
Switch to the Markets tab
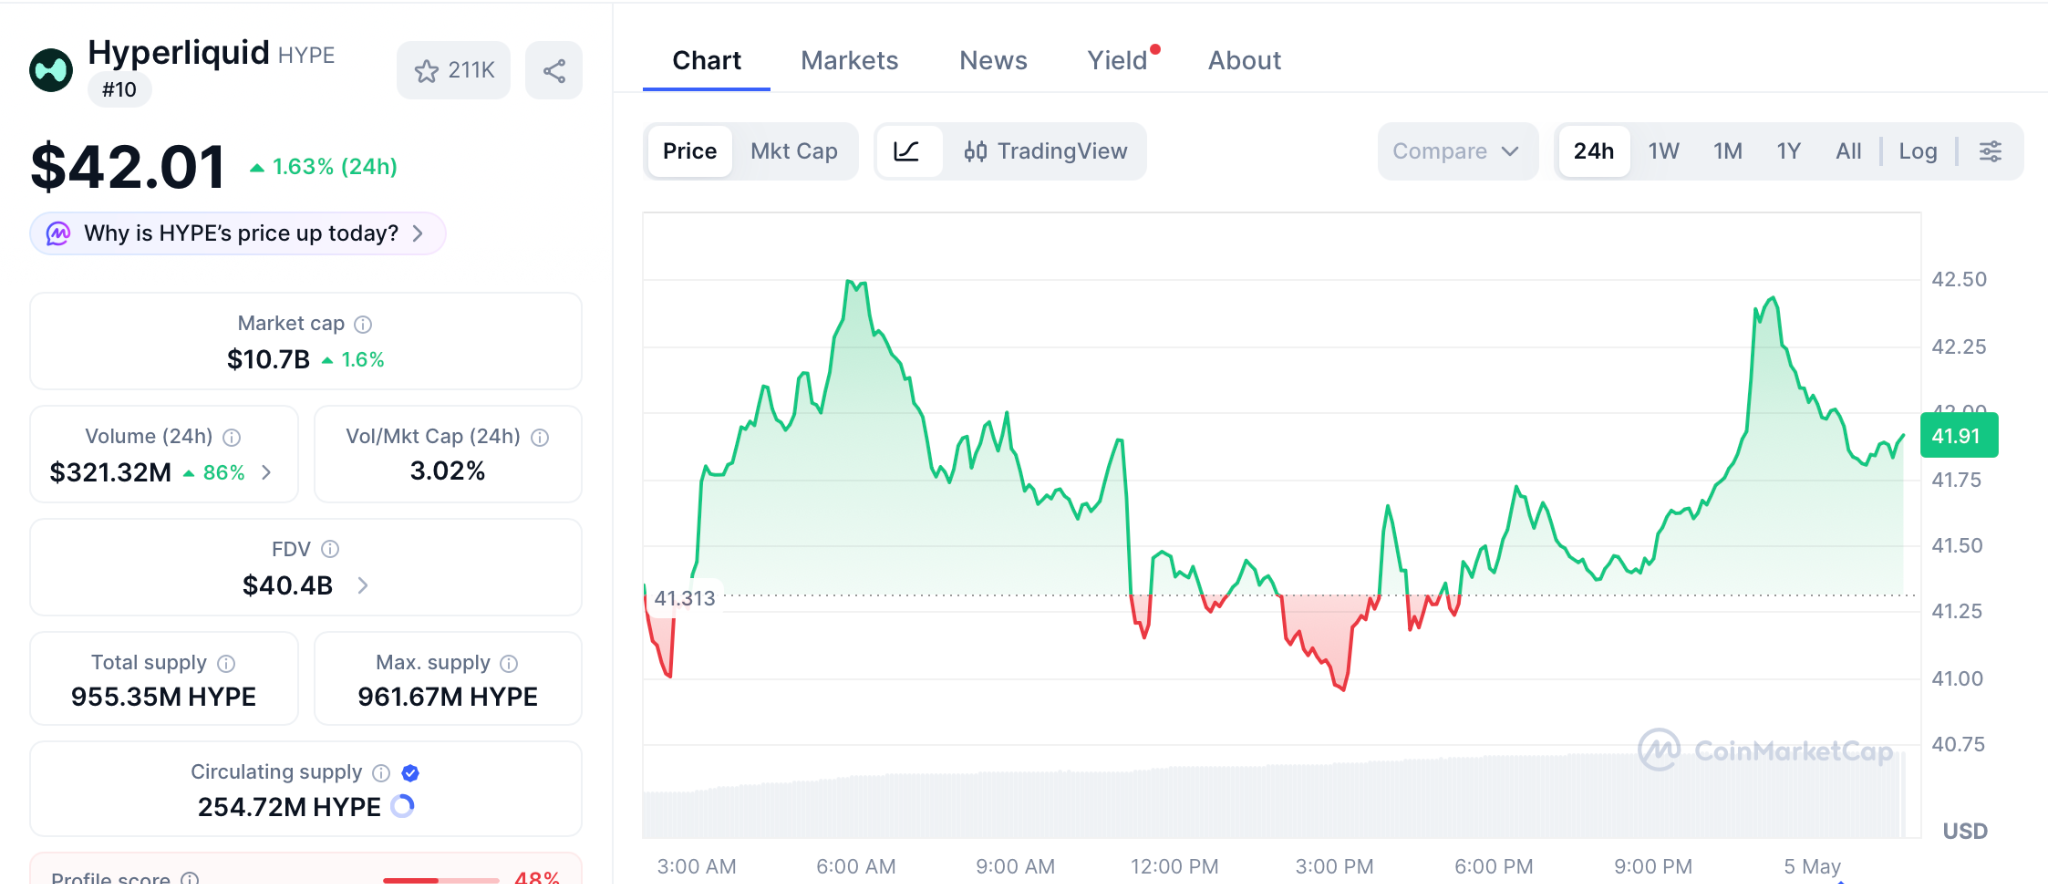pos(849,60)
